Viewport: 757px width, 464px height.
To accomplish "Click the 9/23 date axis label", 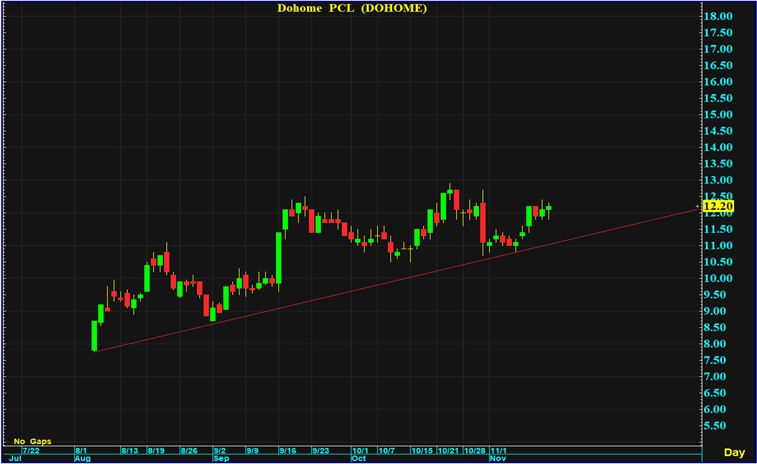I will [x=321, y=450].
